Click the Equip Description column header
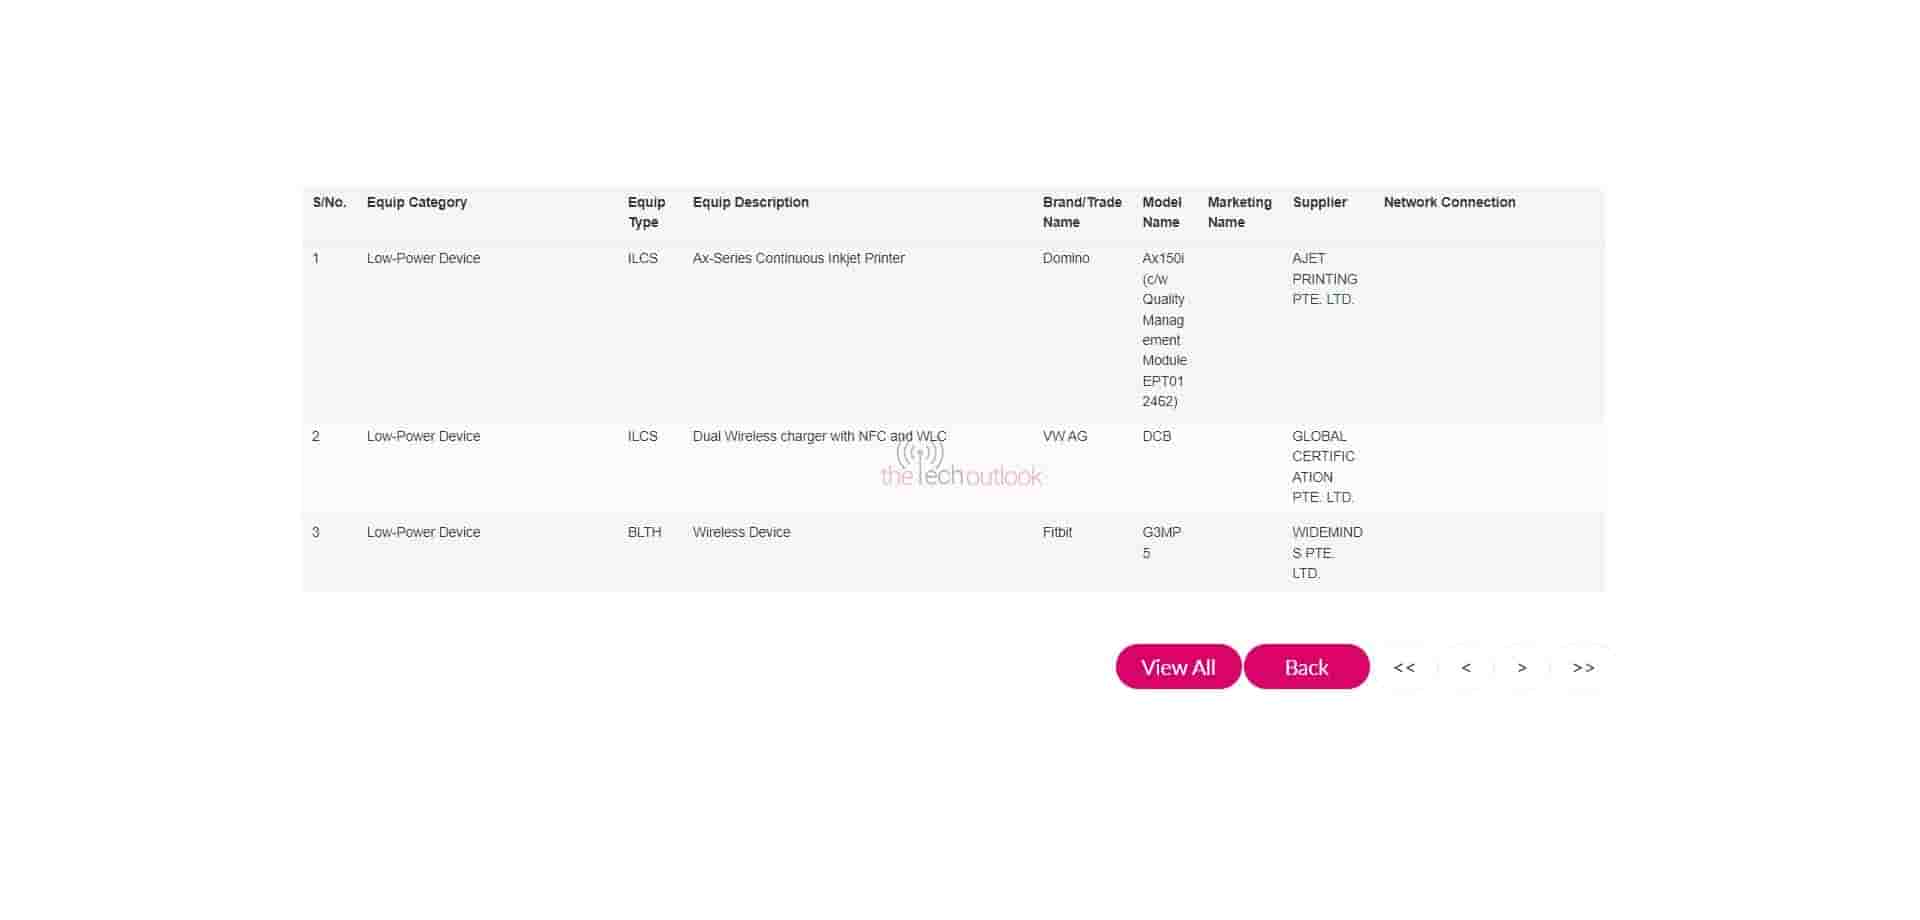Image resolution: width=1920 pixels, height=920 pixels. point(750,203)
